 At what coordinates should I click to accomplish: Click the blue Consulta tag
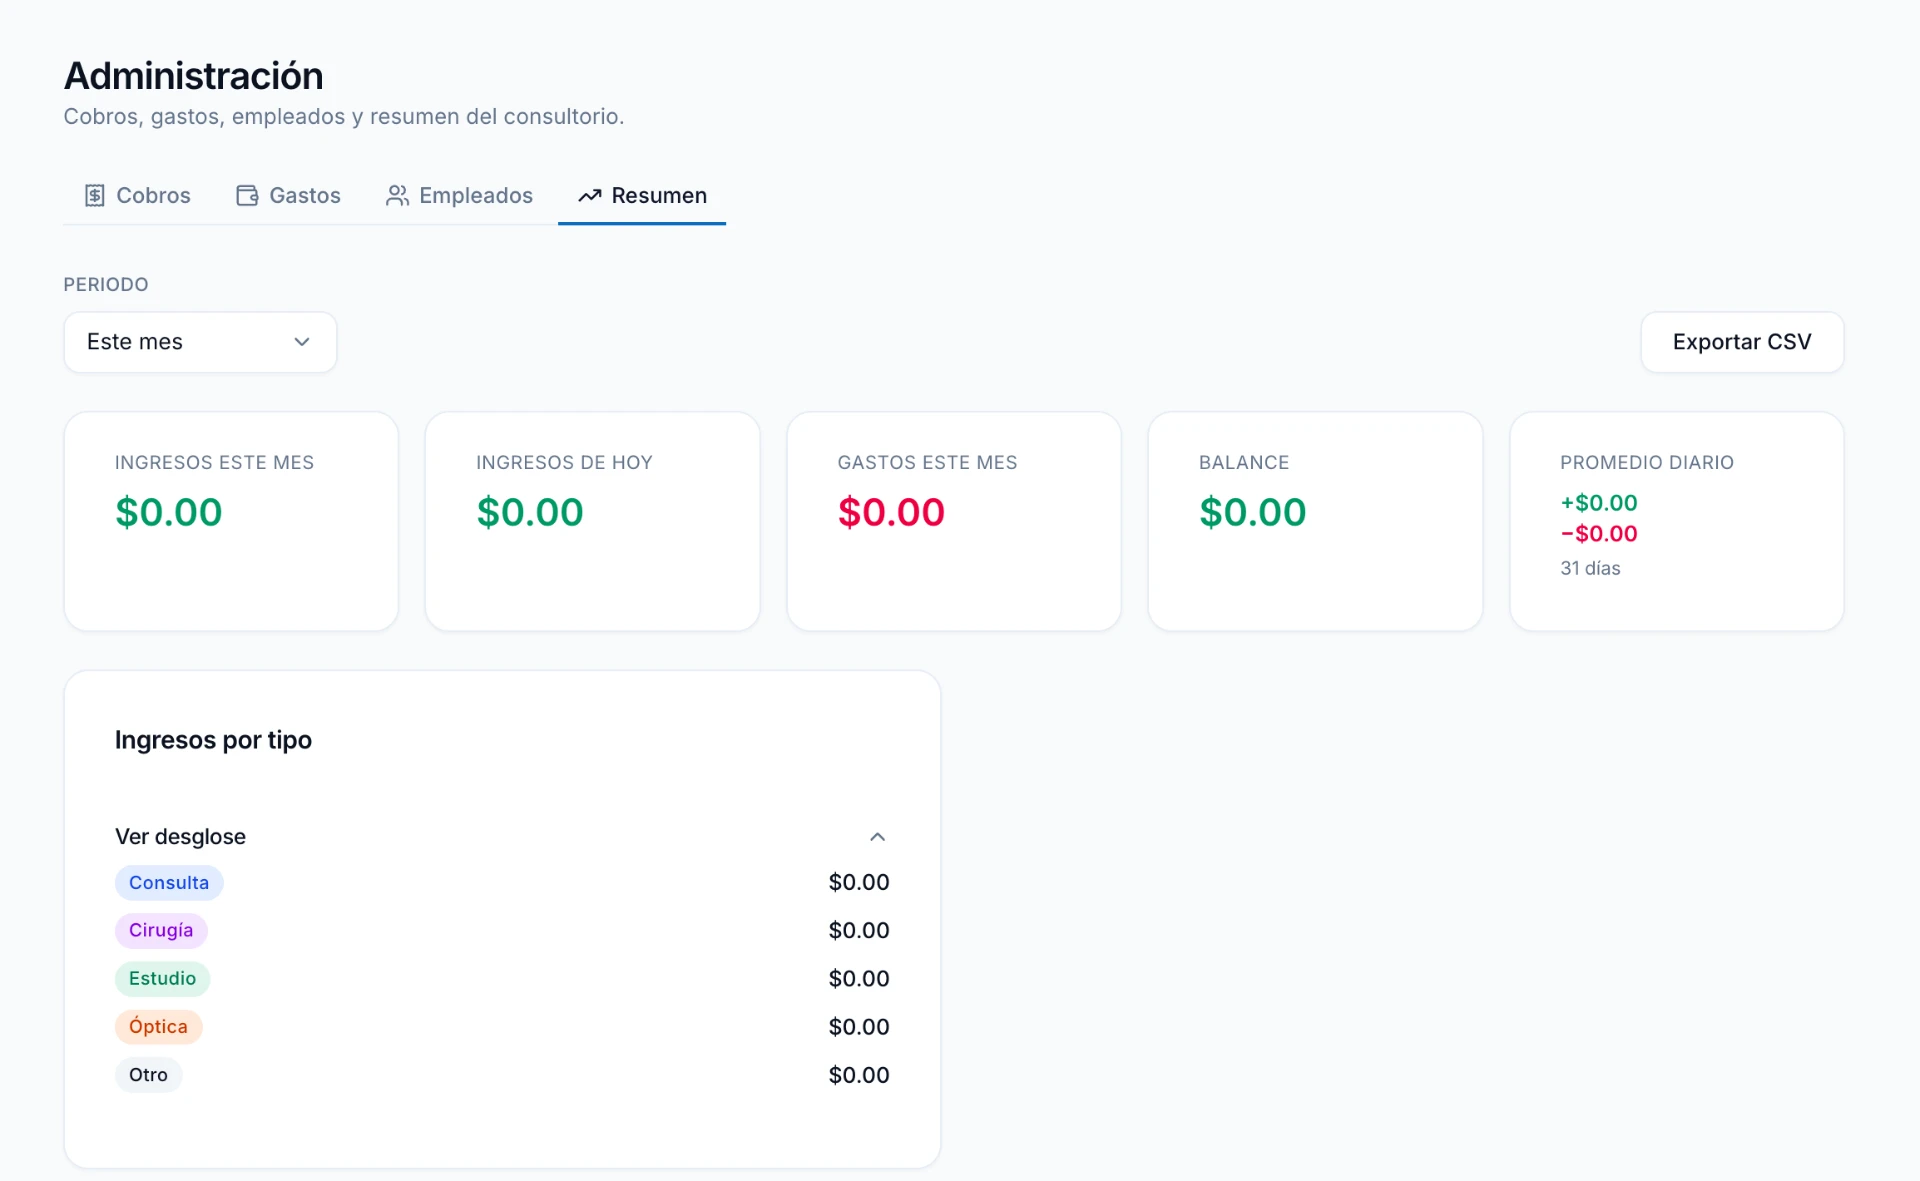point(169,883)
